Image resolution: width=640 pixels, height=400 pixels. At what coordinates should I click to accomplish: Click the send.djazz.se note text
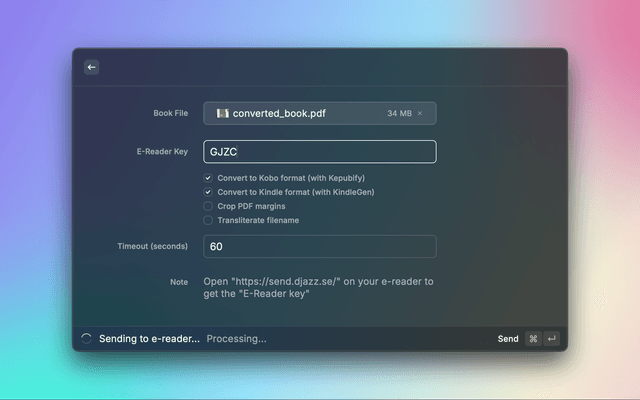[x=318, y=288]
